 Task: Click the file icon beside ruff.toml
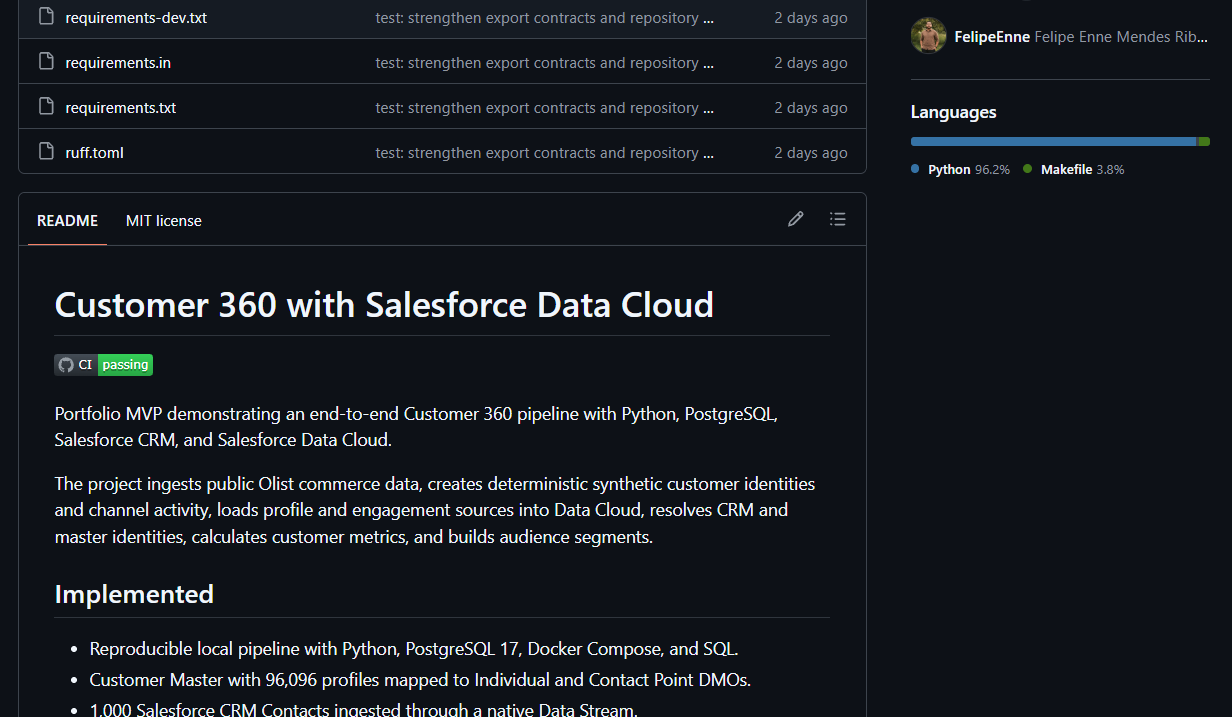pos(46,152)
